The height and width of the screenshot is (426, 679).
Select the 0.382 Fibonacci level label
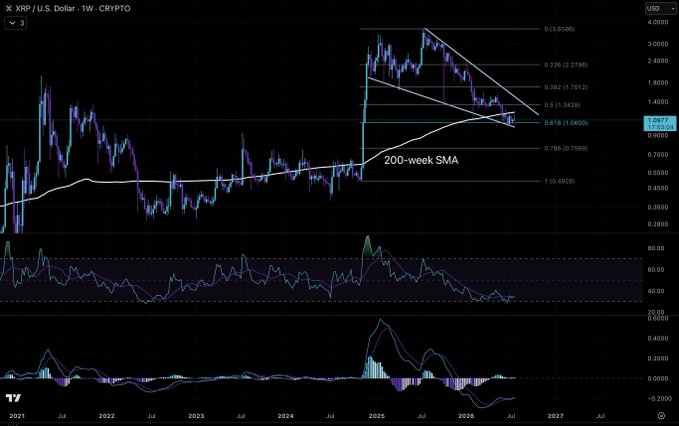(x=566, y=87)
